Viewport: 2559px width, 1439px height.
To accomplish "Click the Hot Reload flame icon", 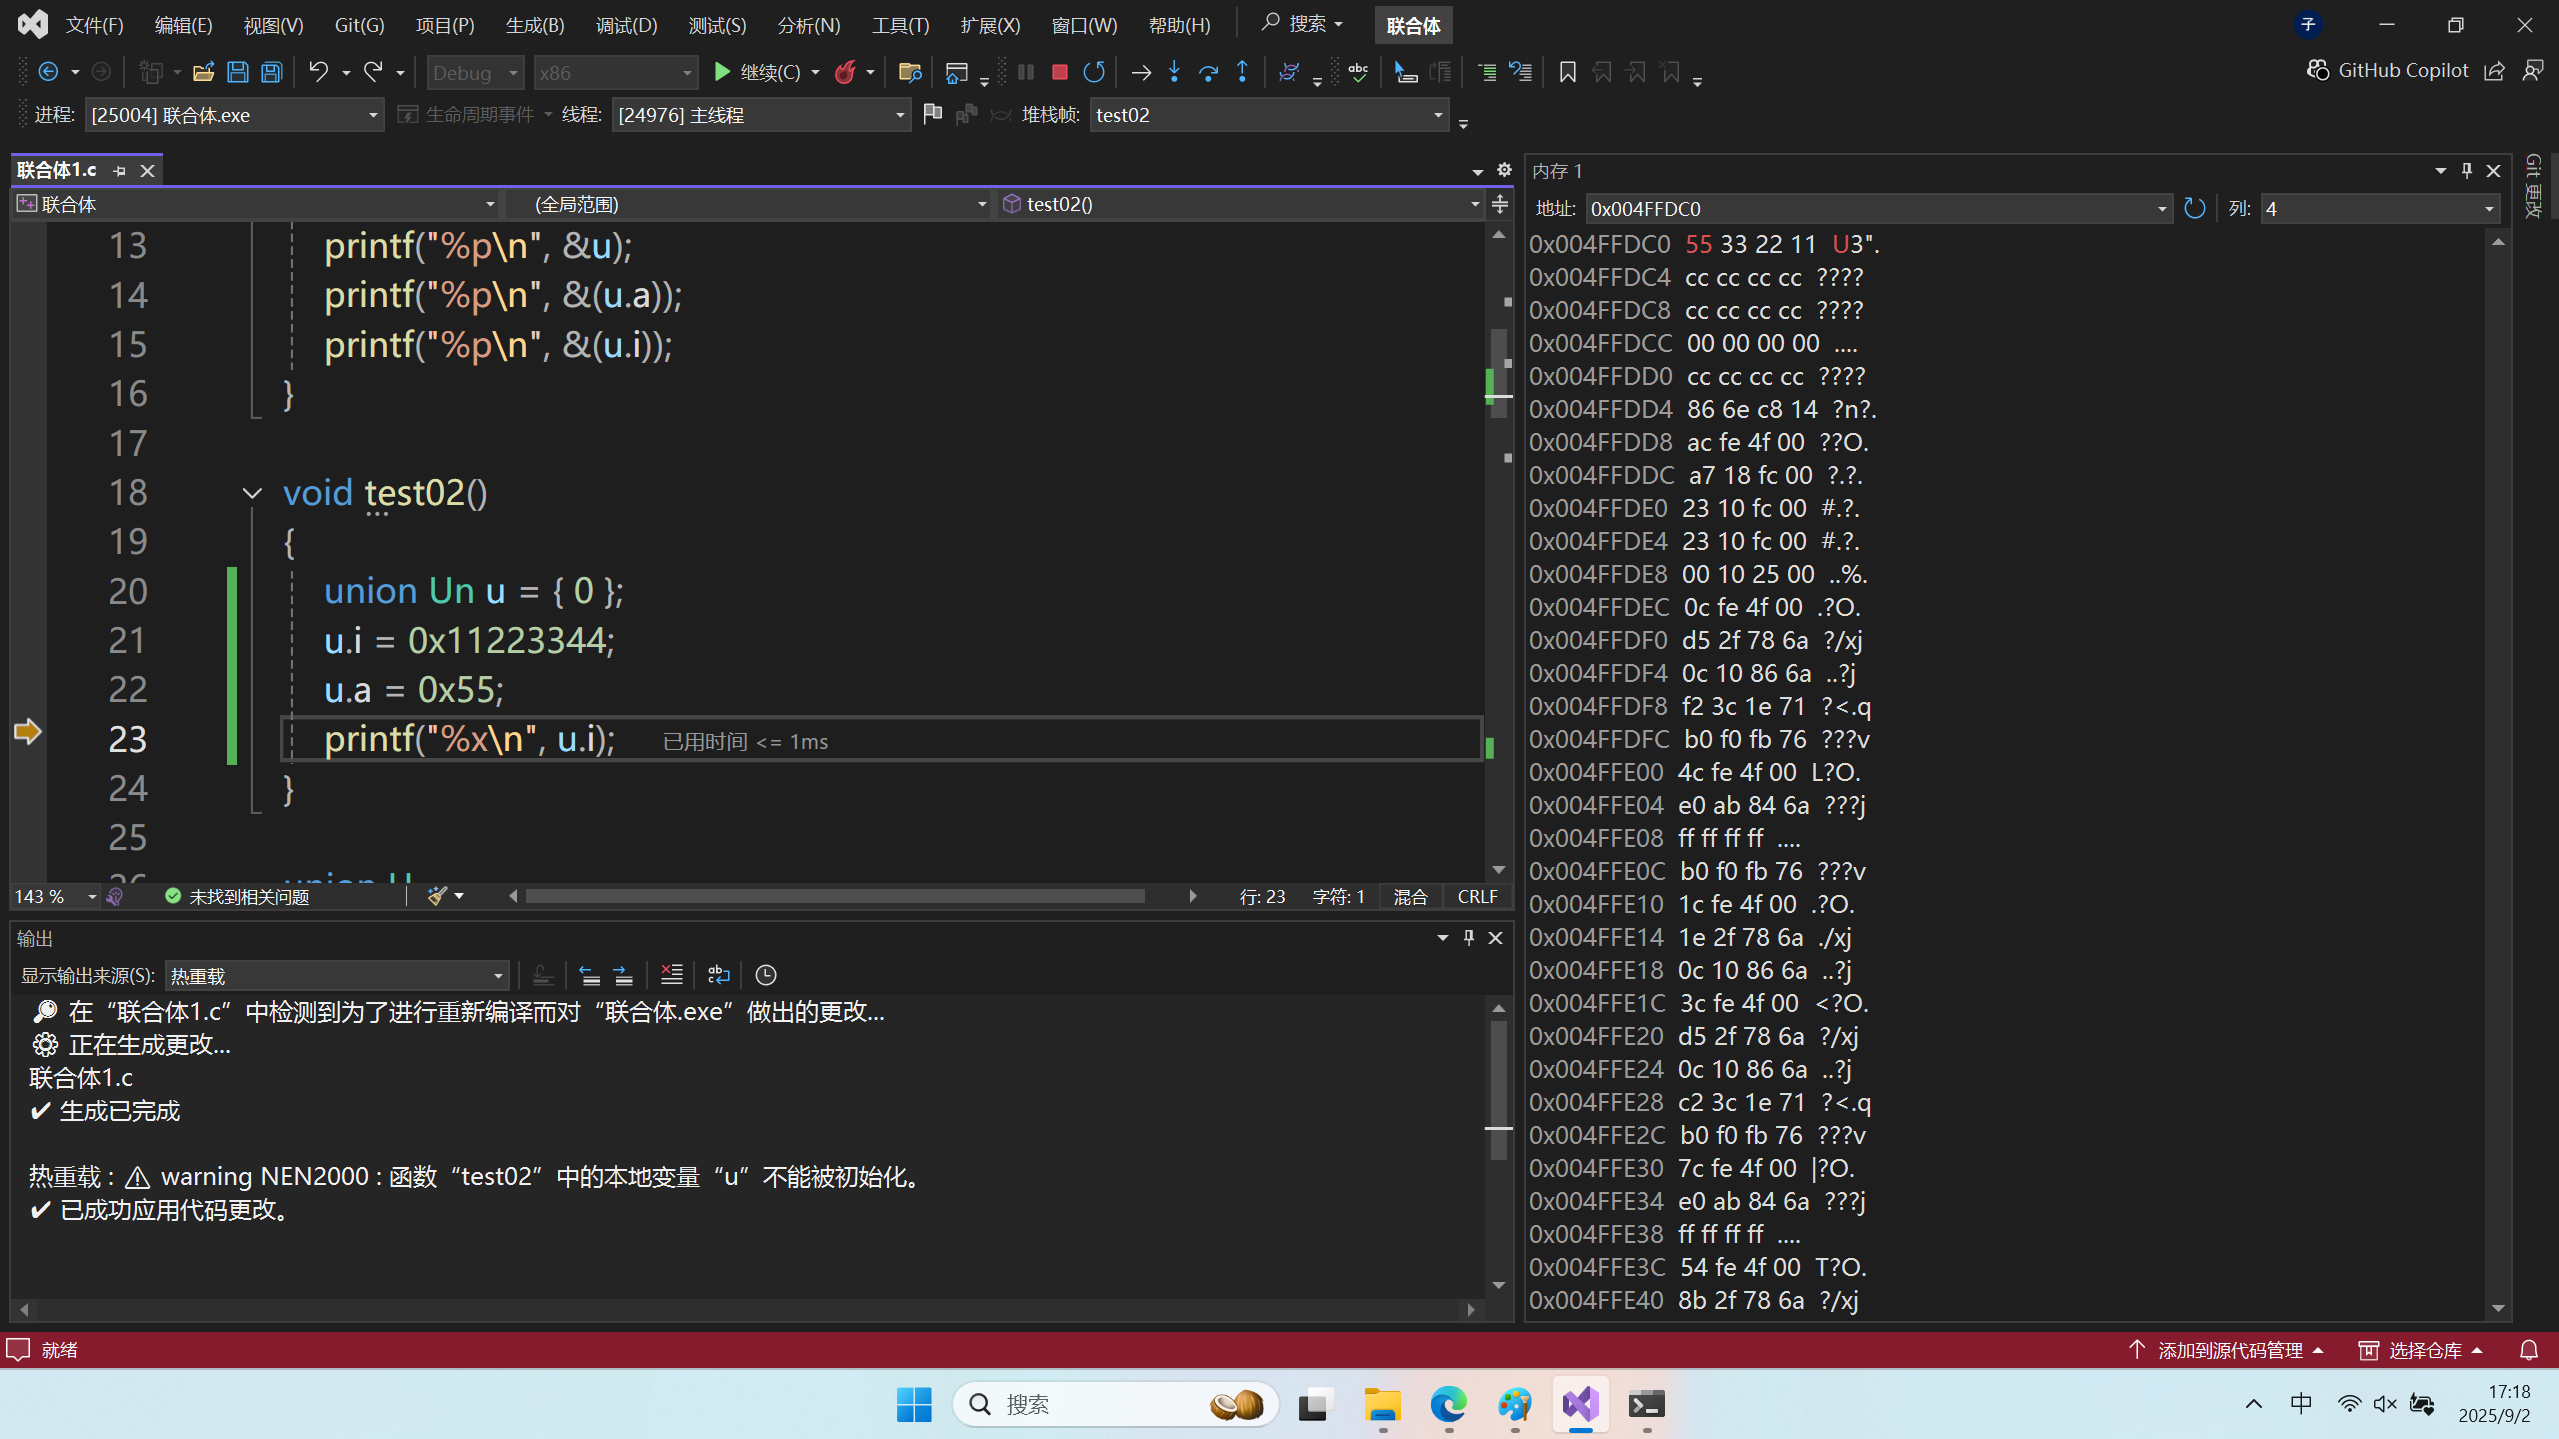I will 846,72.
